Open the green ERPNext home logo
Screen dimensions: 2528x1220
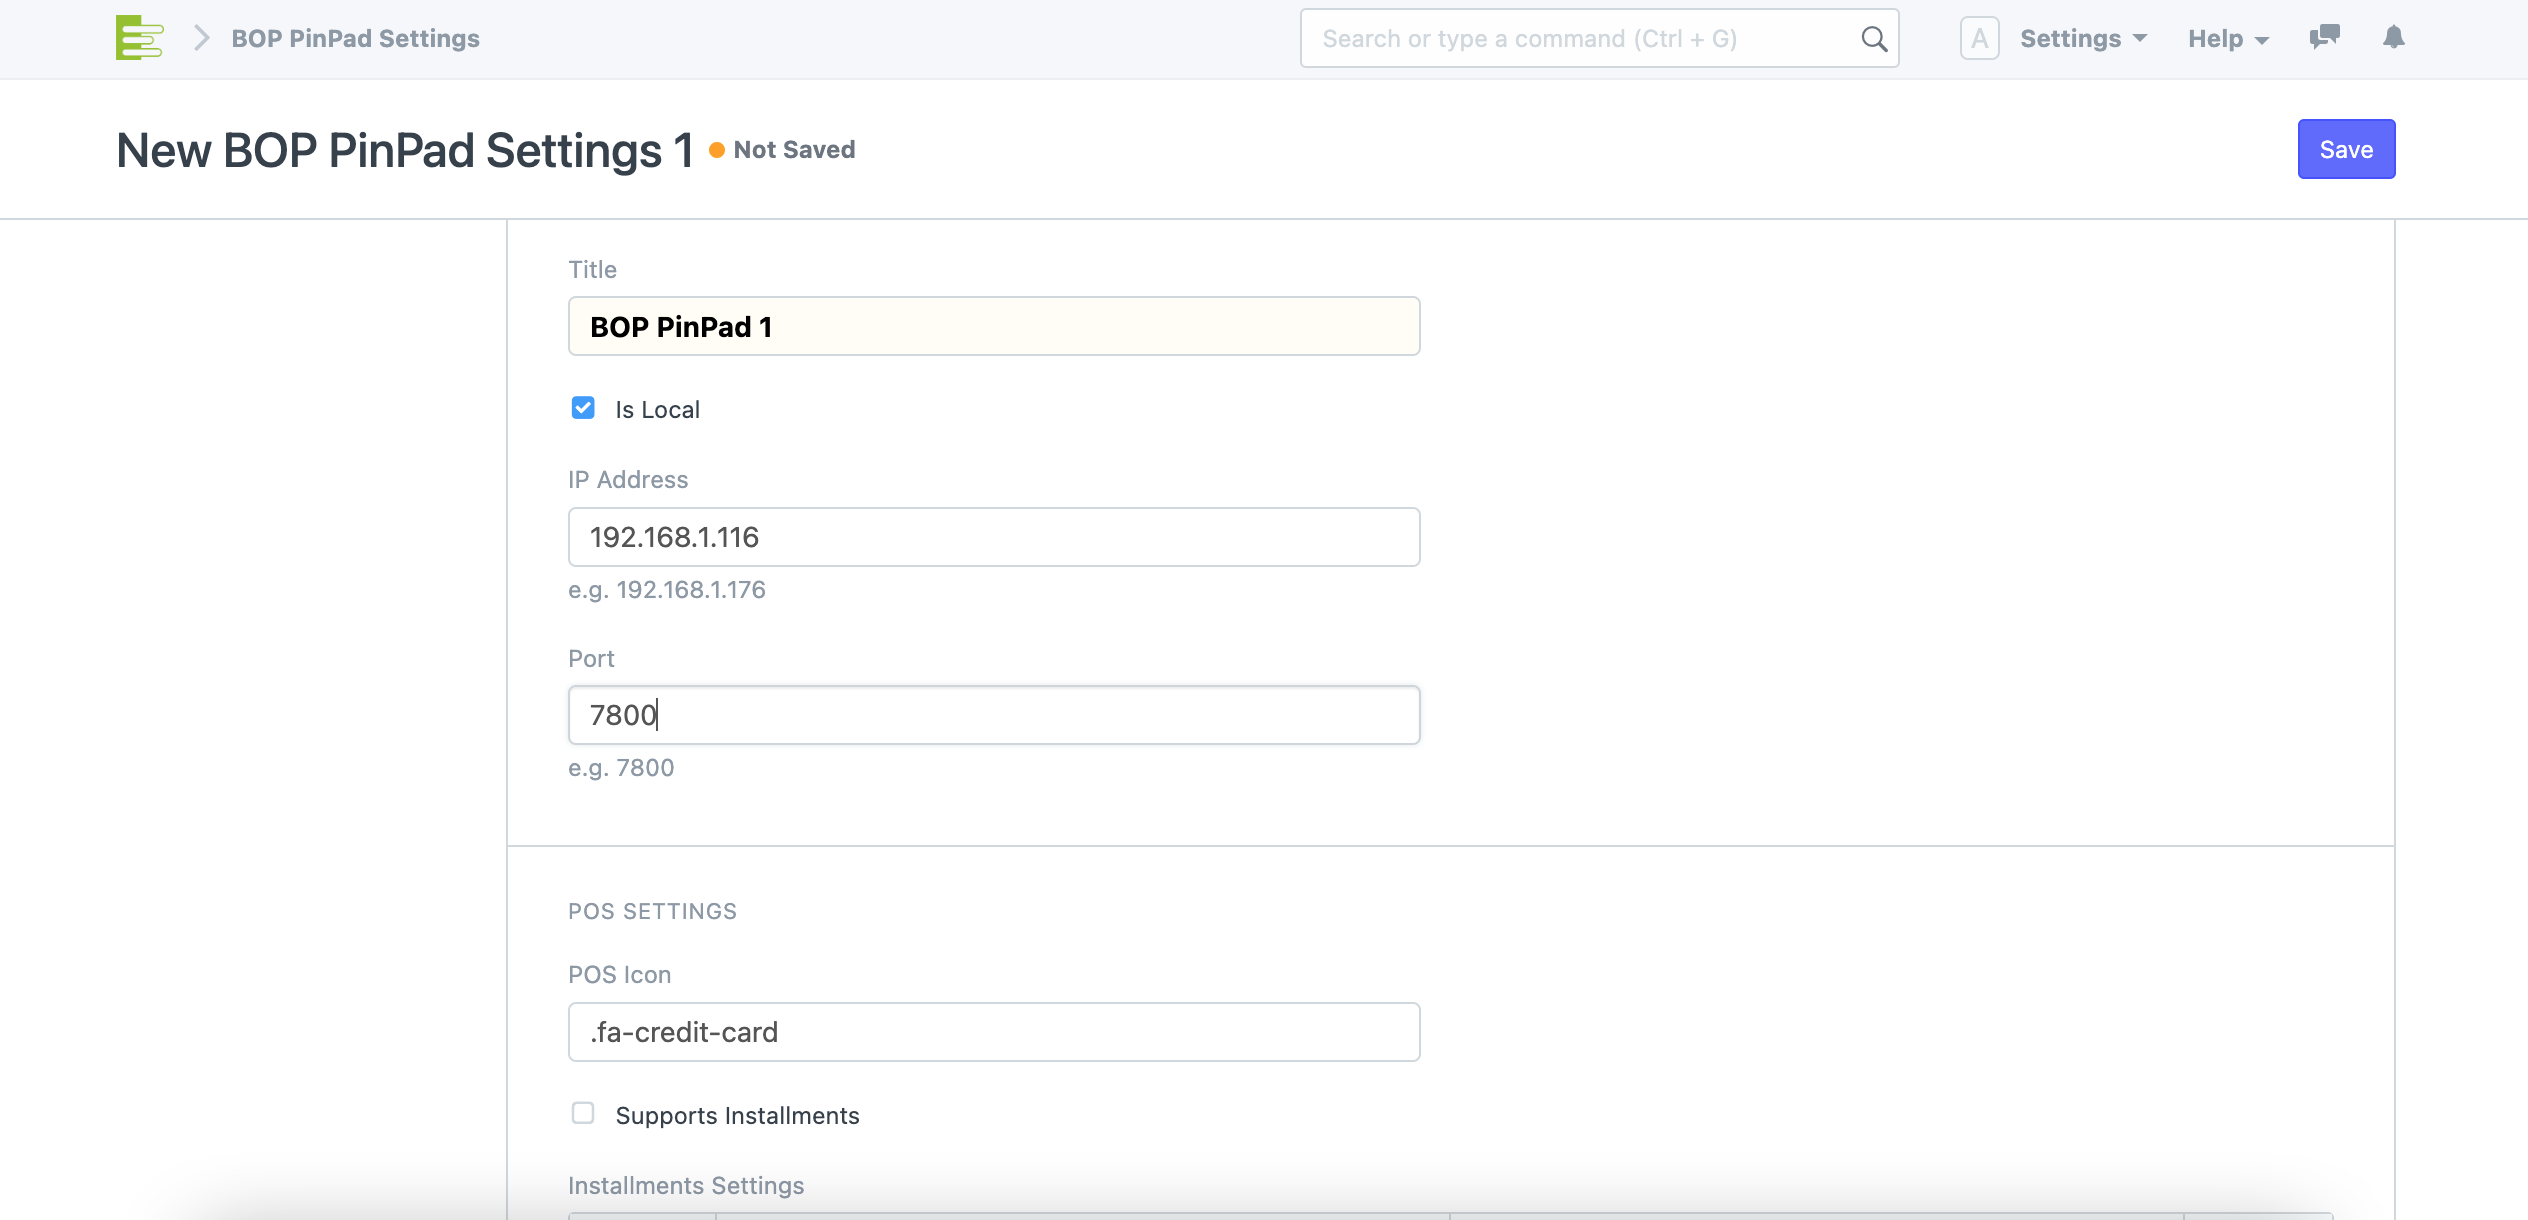pyautogui.click(x=139, y=38)
